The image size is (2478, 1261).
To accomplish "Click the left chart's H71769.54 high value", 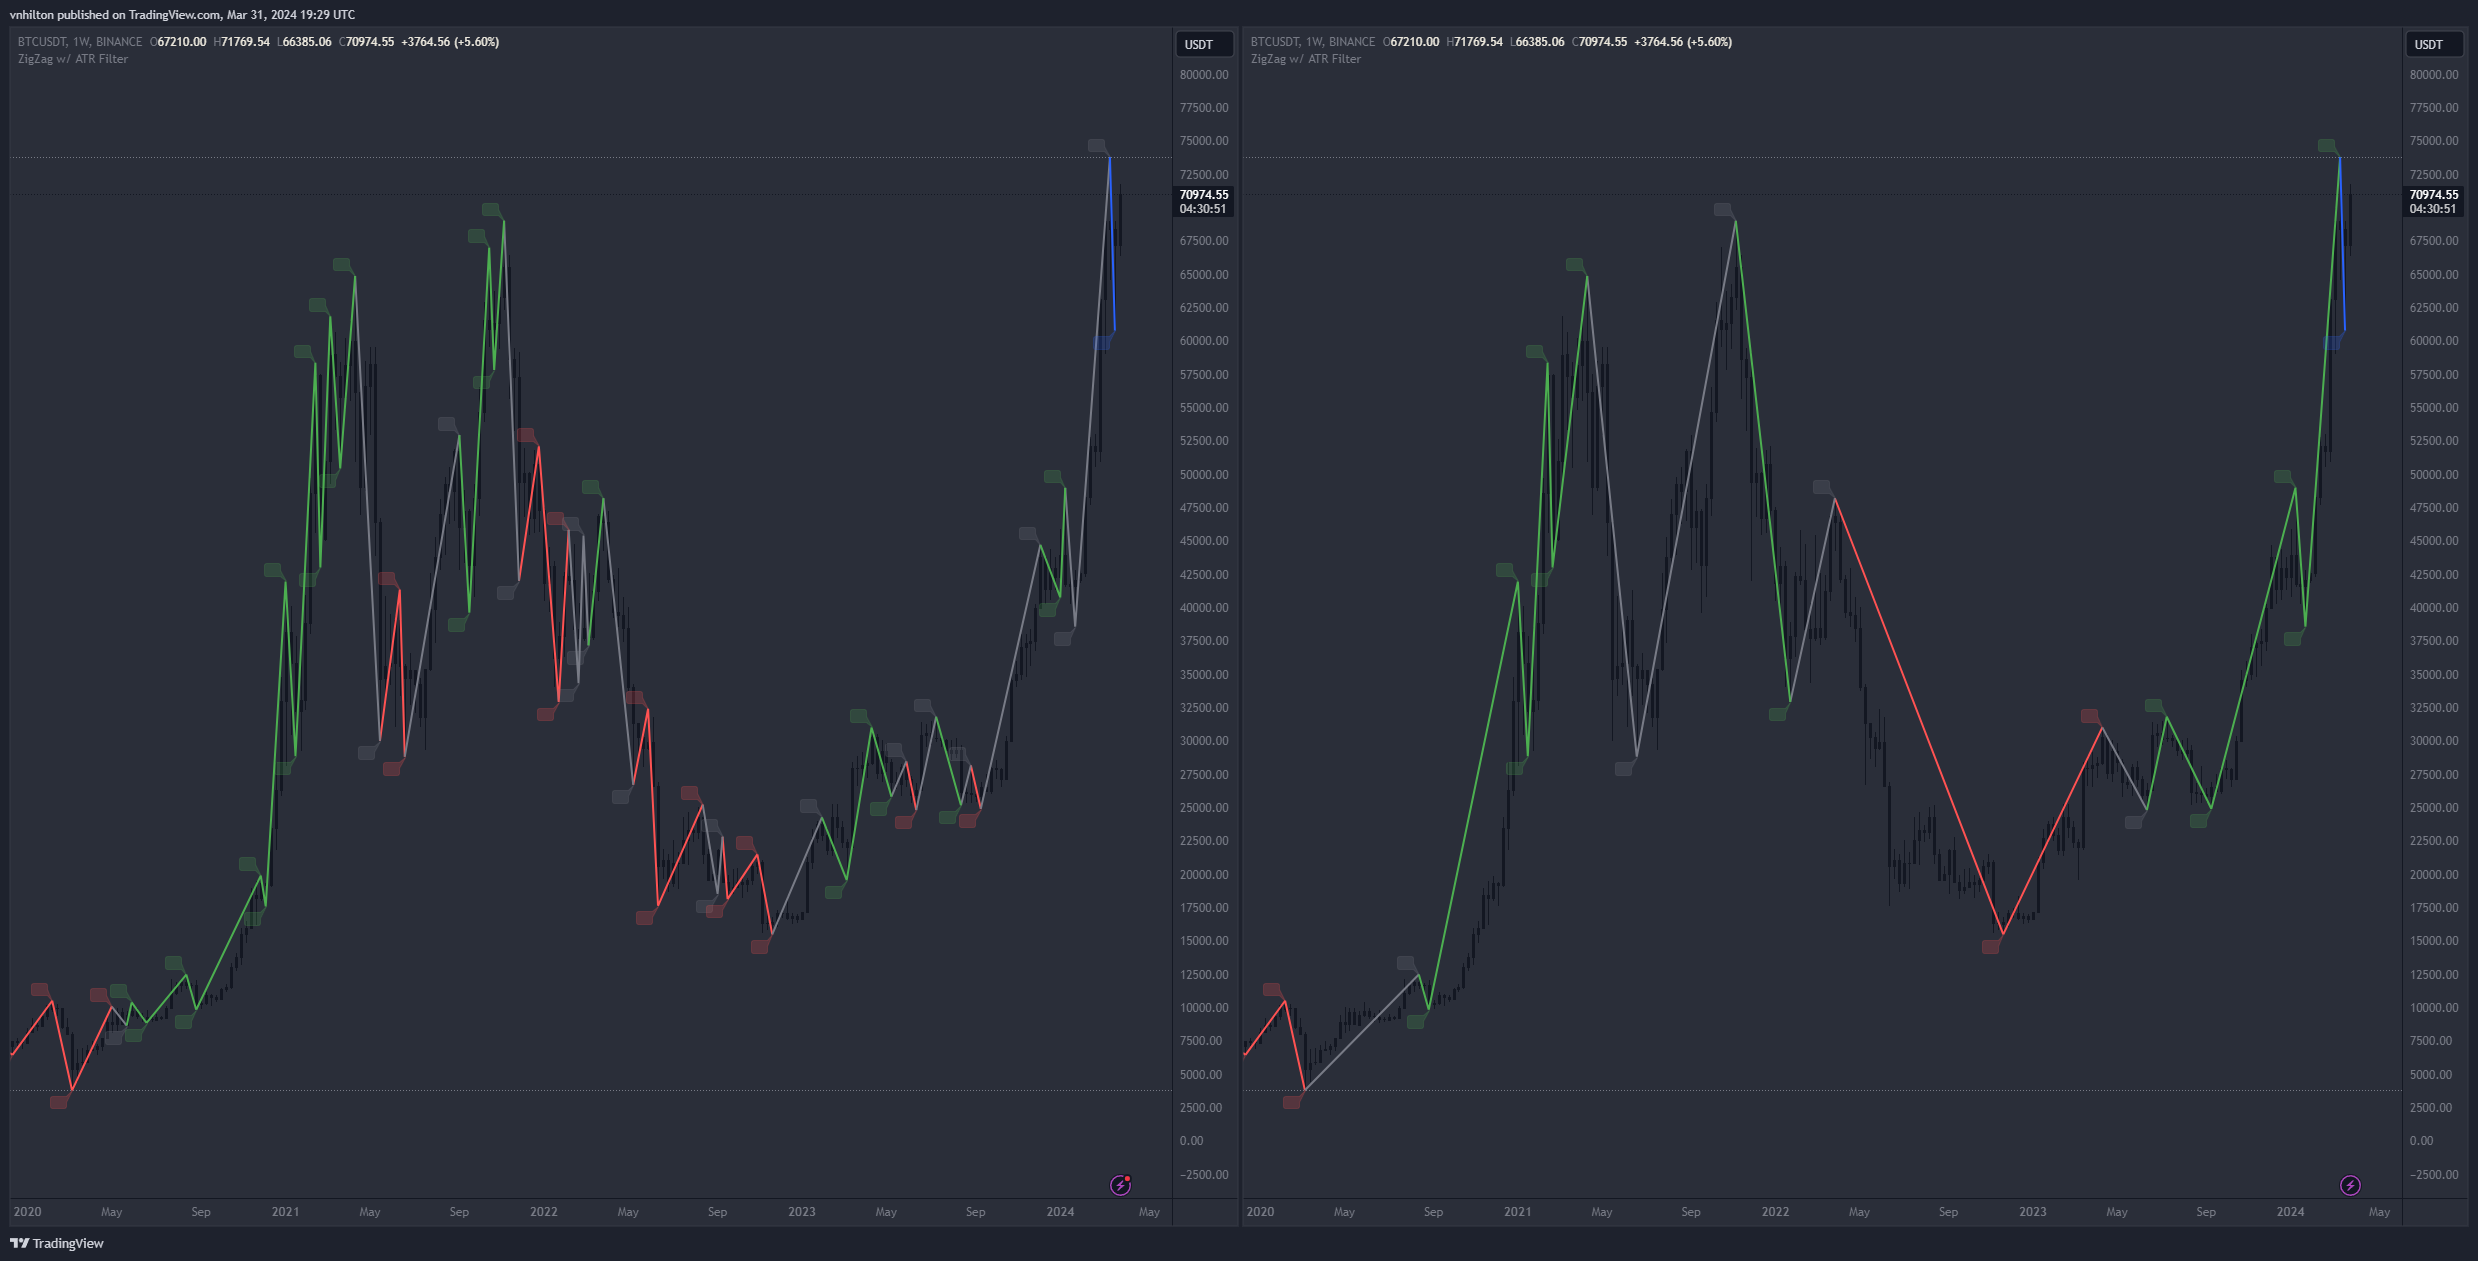I will pyautogui.click(x=242, y=42).
